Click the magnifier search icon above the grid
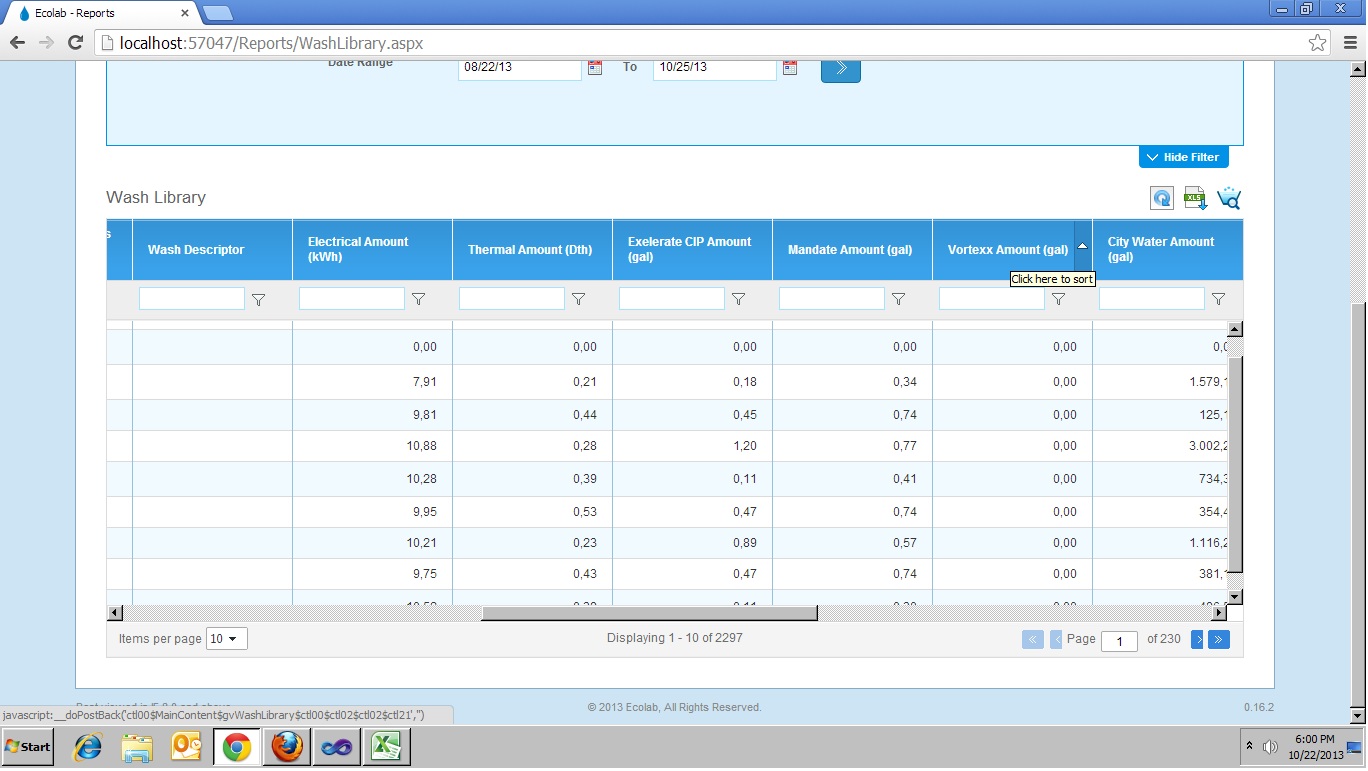The image size is (1368, 771). click(1229, 198)
